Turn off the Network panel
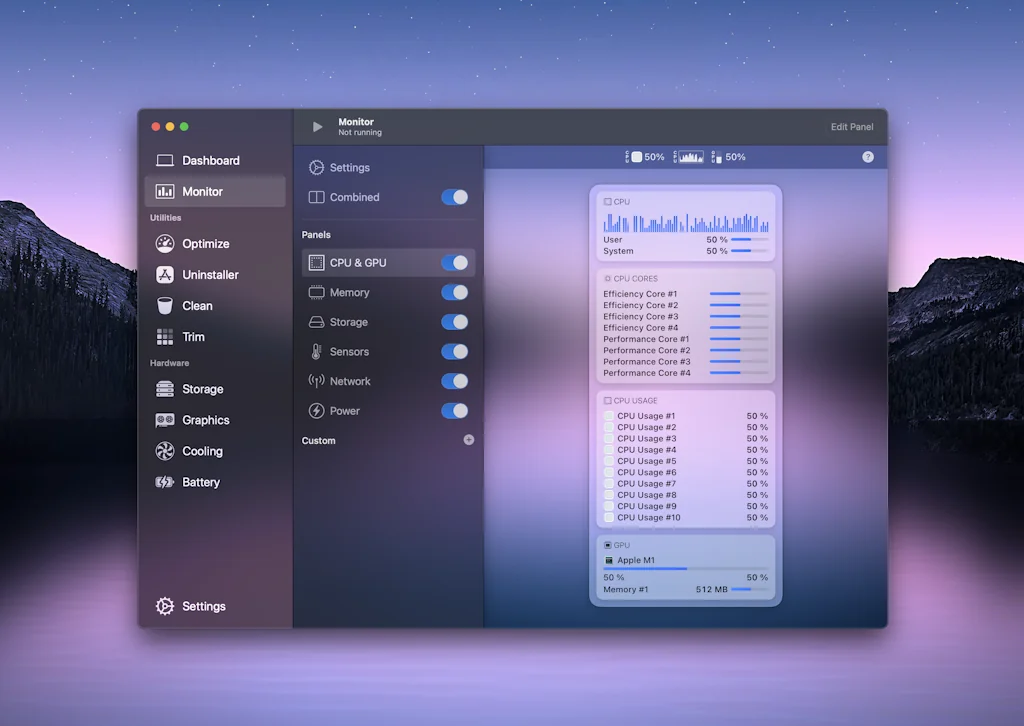Viewport: 1024px width, 726px height. tap(455, 381)
